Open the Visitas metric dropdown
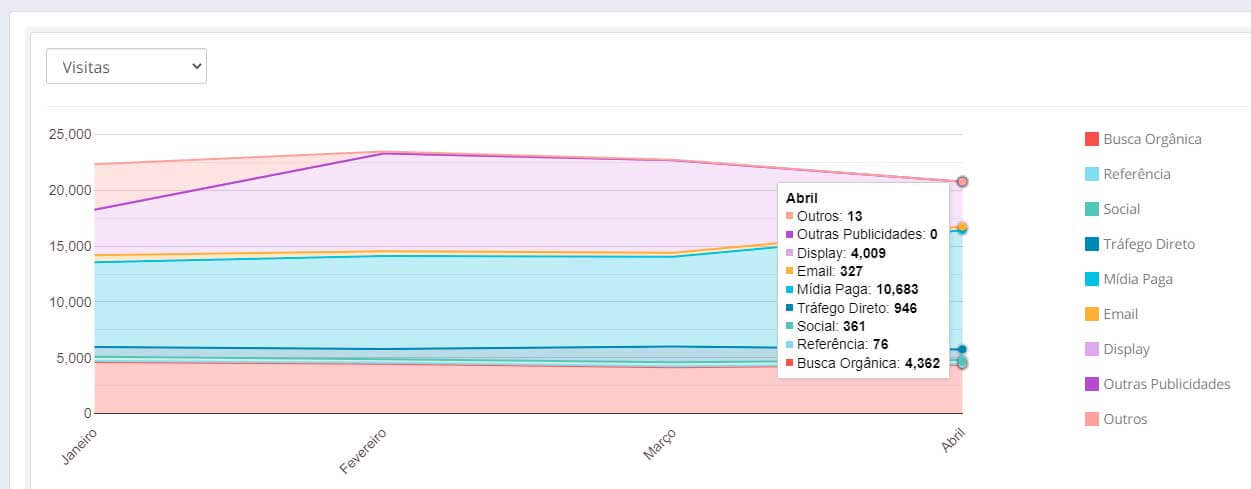Screen dimensions: 1251x489 126,67
